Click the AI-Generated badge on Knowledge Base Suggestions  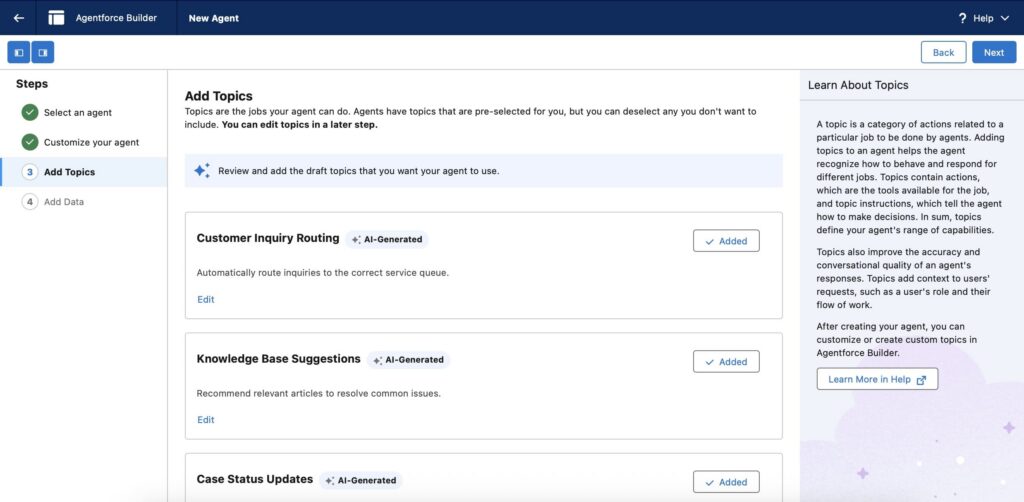pos(408,360)
